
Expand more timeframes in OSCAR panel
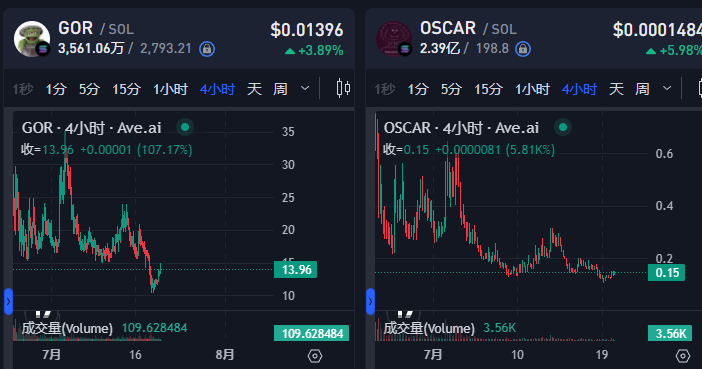pyautogui.click(x=667, y=88)
